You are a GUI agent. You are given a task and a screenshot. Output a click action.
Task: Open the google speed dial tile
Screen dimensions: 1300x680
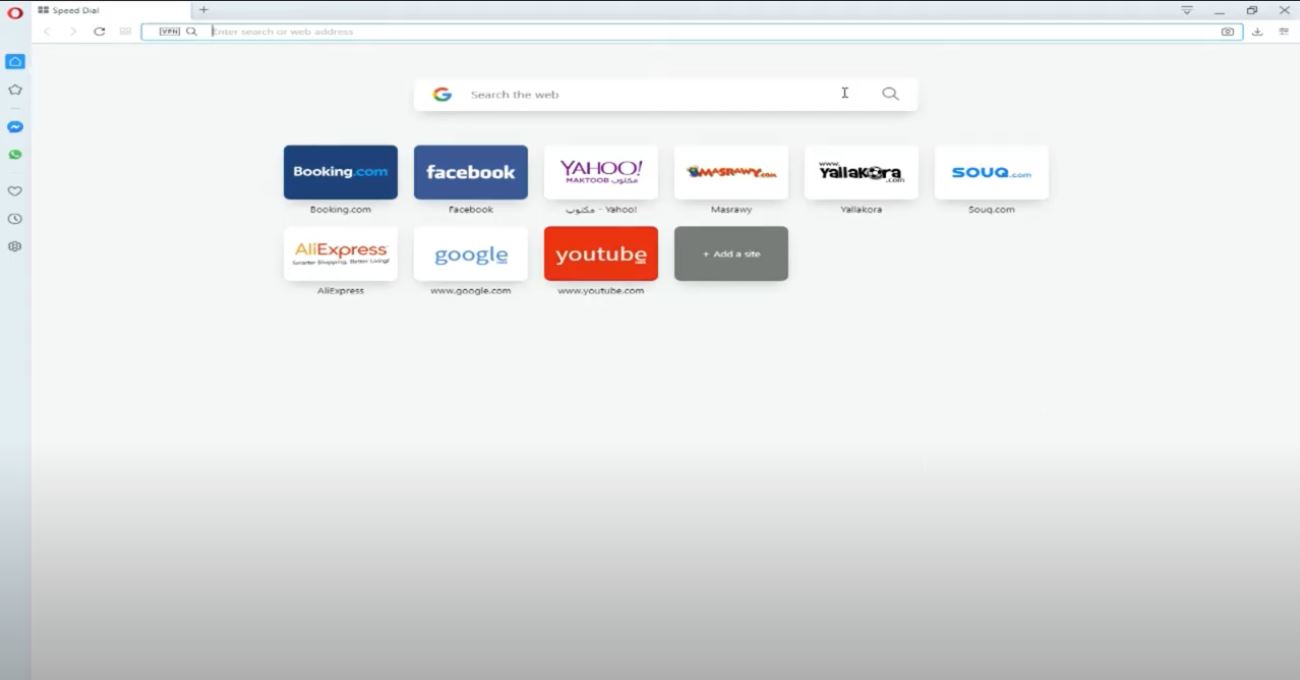tap(471, 254)
